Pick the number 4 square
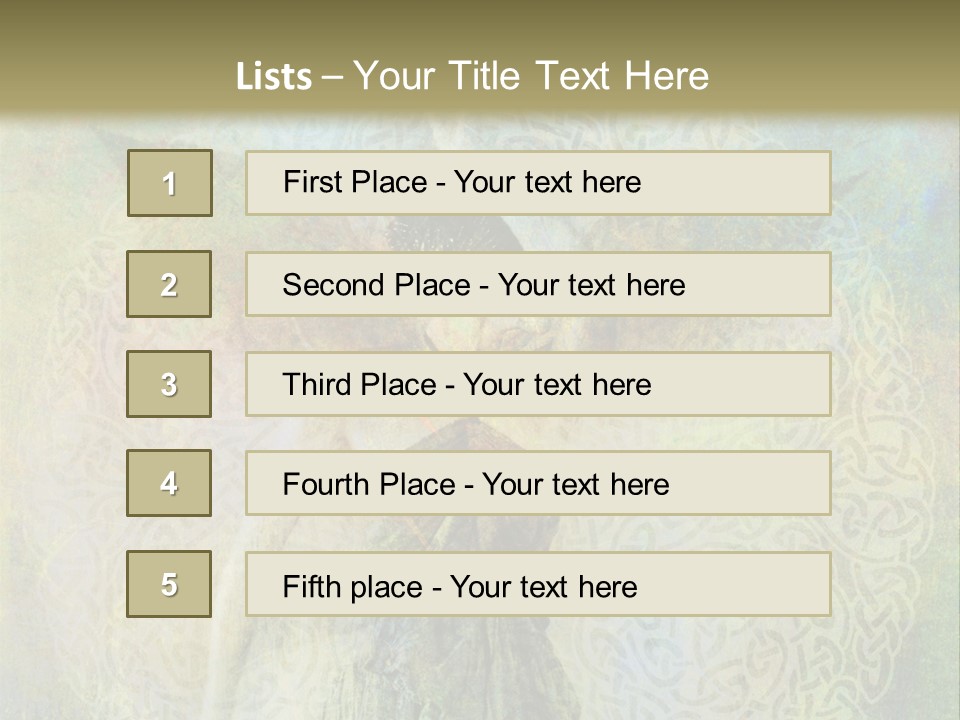960x720 pixels. [169, 483]
